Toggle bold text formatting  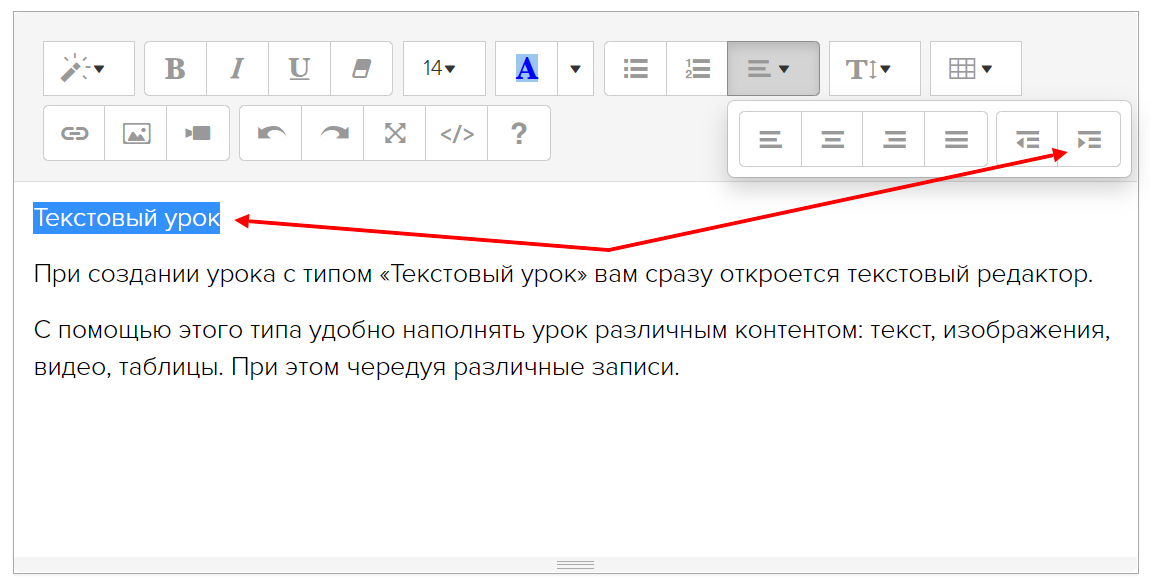click(x=175, y=69)
